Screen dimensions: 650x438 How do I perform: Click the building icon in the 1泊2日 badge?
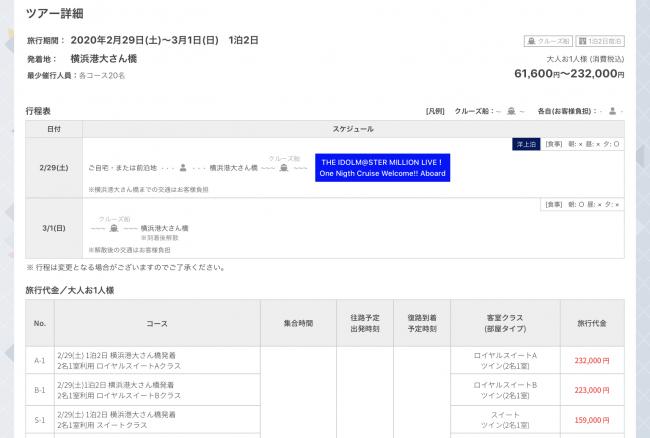pos(582,41)
